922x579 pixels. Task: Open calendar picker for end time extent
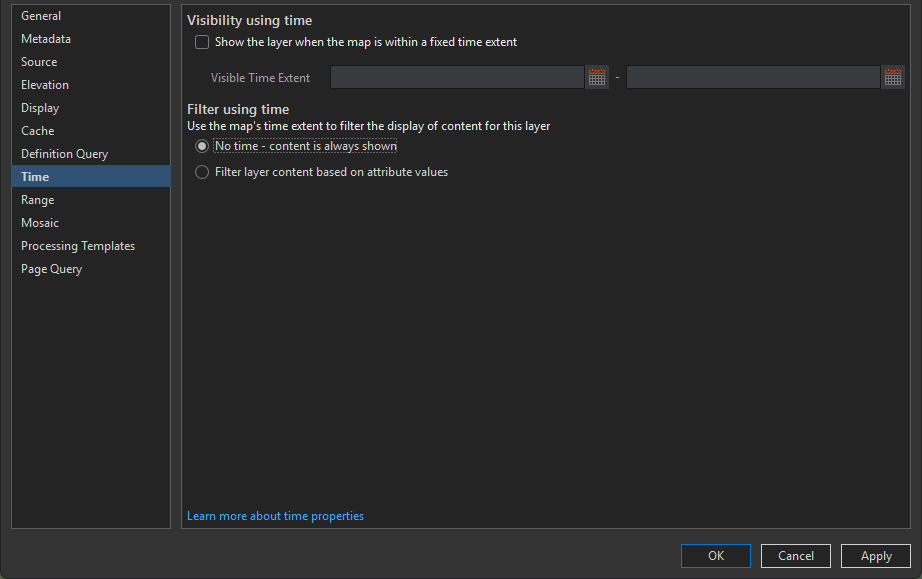coord(893,77)
